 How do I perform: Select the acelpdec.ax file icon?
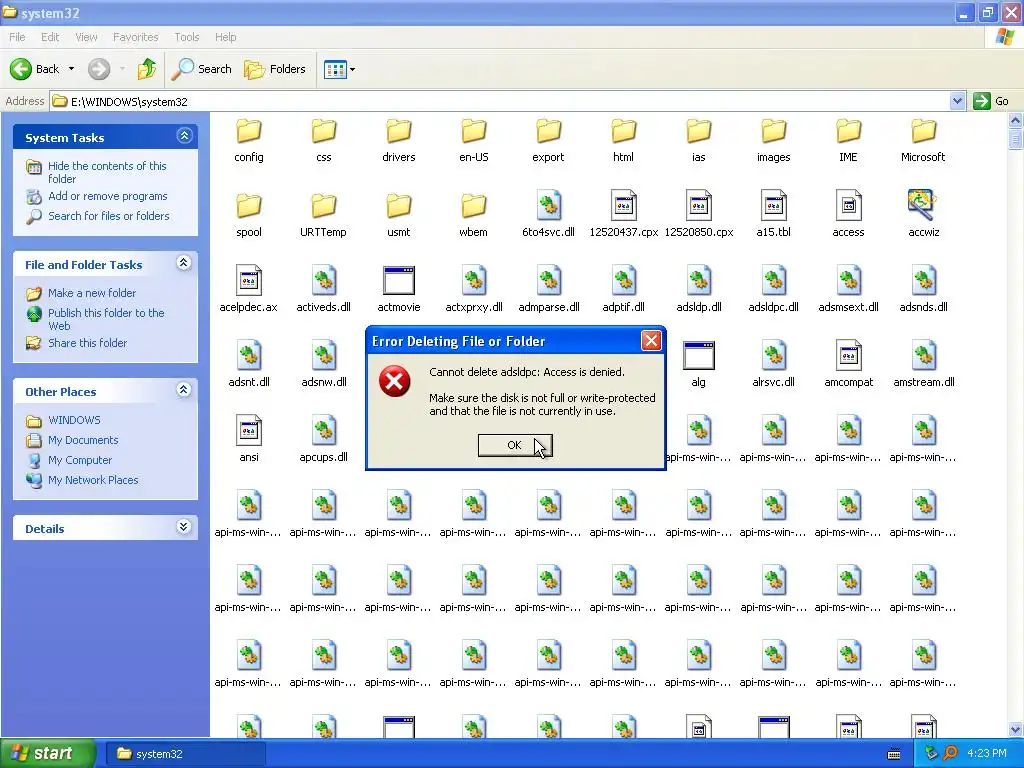pos(249,281)
